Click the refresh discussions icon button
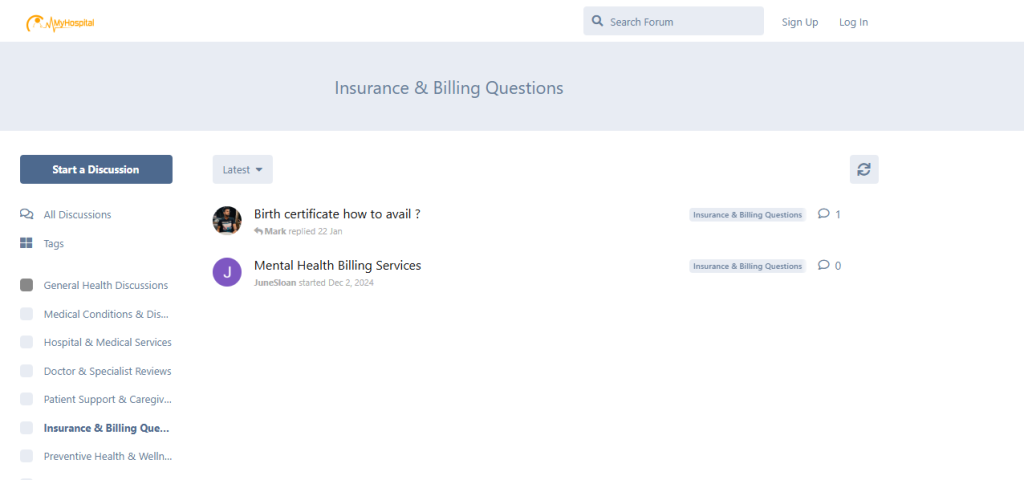The image size is (1024, 480). (864, 169)
